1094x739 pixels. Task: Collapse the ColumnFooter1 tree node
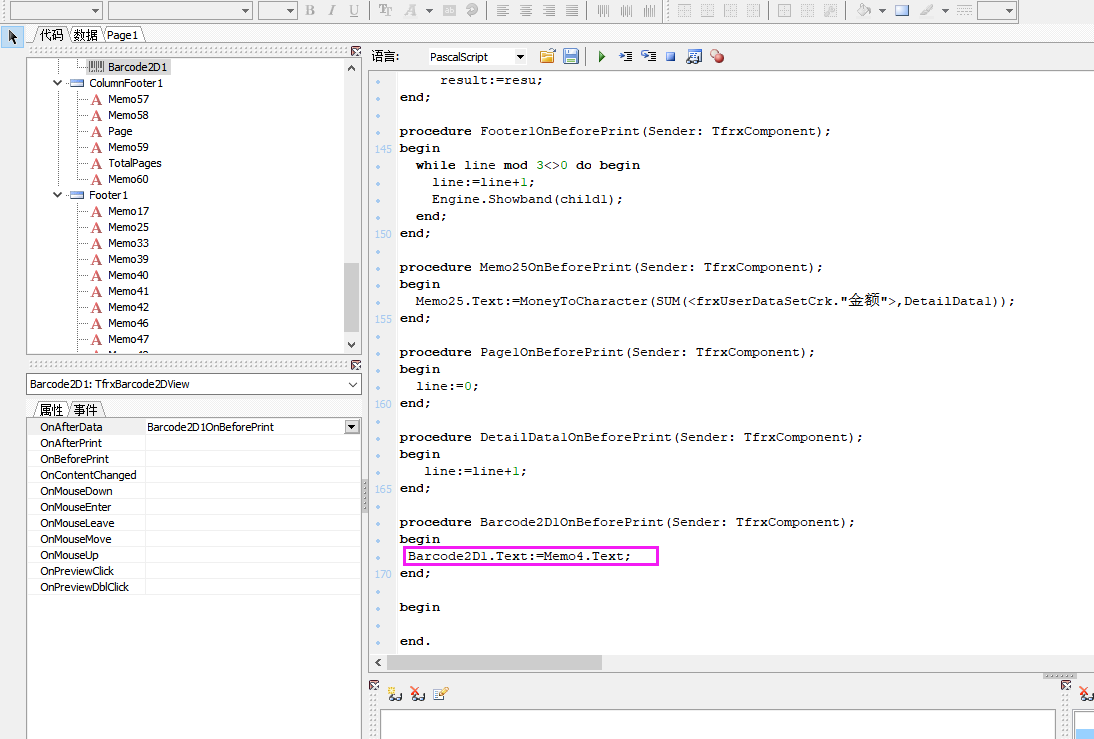point(57,83)
